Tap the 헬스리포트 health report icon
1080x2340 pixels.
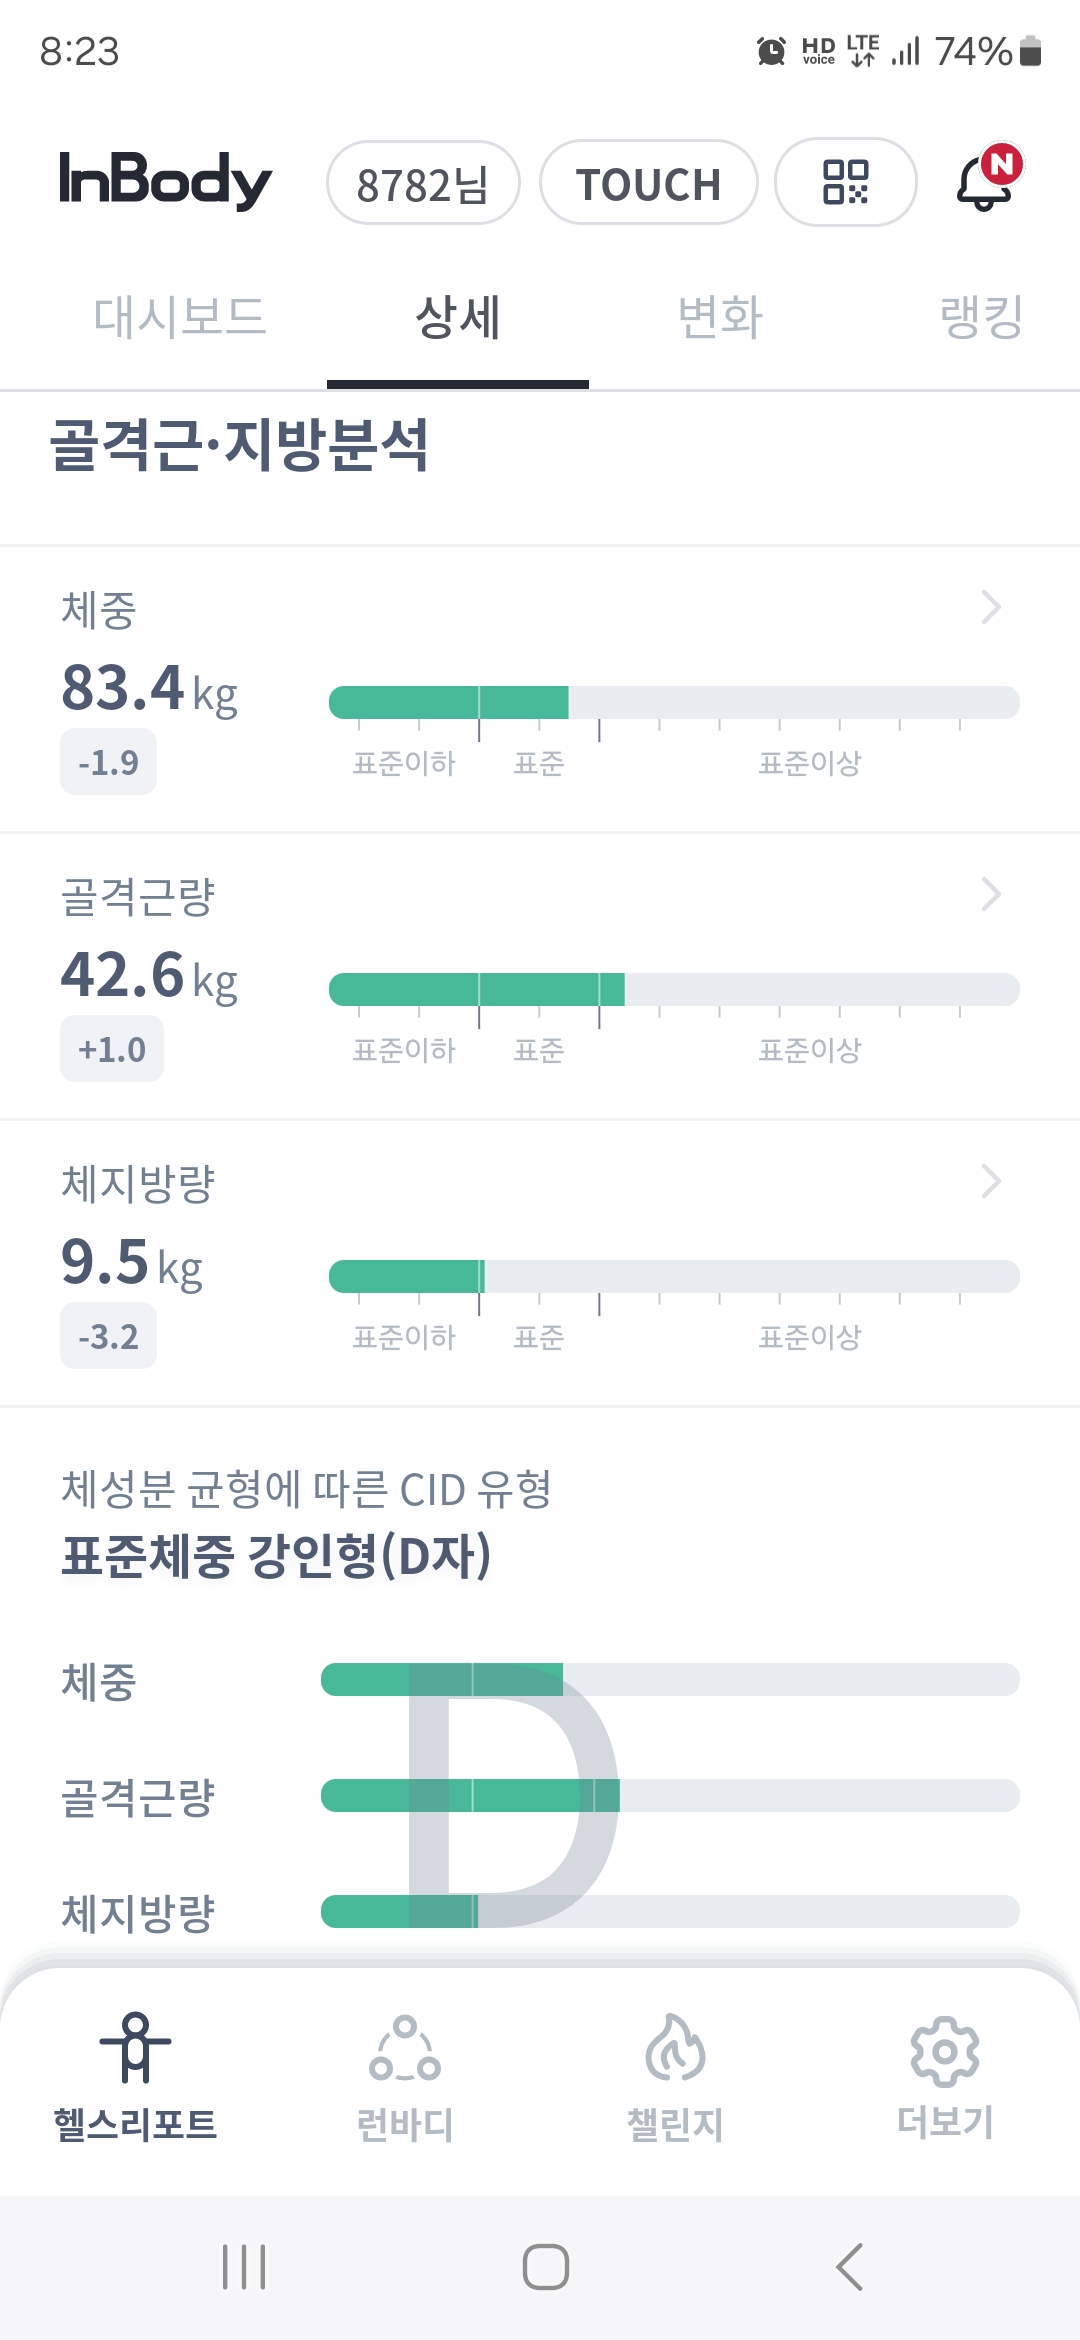pyautogui.click(x=136, y=2047)
